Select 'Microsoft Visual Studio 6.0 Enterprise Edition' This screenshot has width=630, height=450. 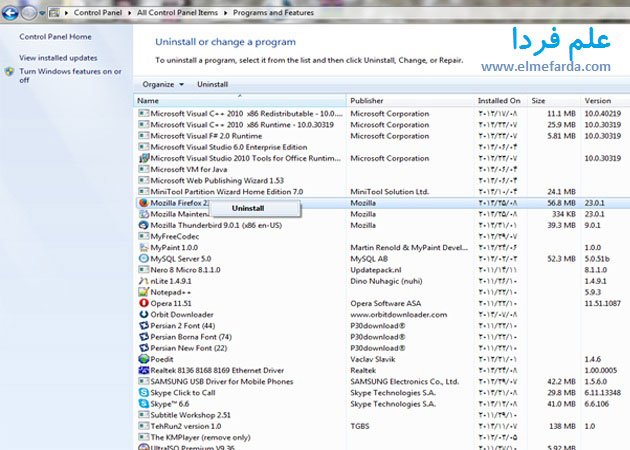pos(229,147)
